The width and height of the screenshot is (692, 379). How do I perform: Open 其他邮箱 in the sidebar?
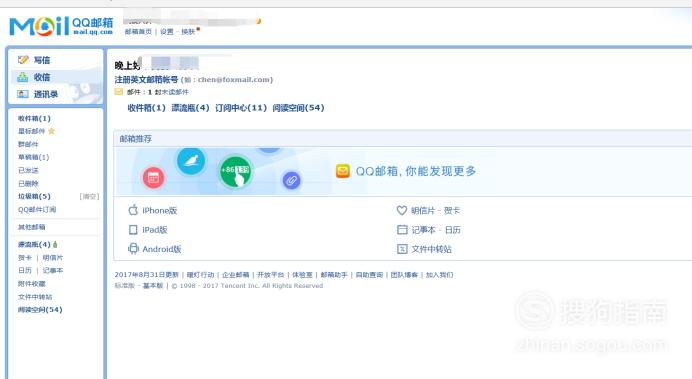pyautogui.click(x=31, y=227)
